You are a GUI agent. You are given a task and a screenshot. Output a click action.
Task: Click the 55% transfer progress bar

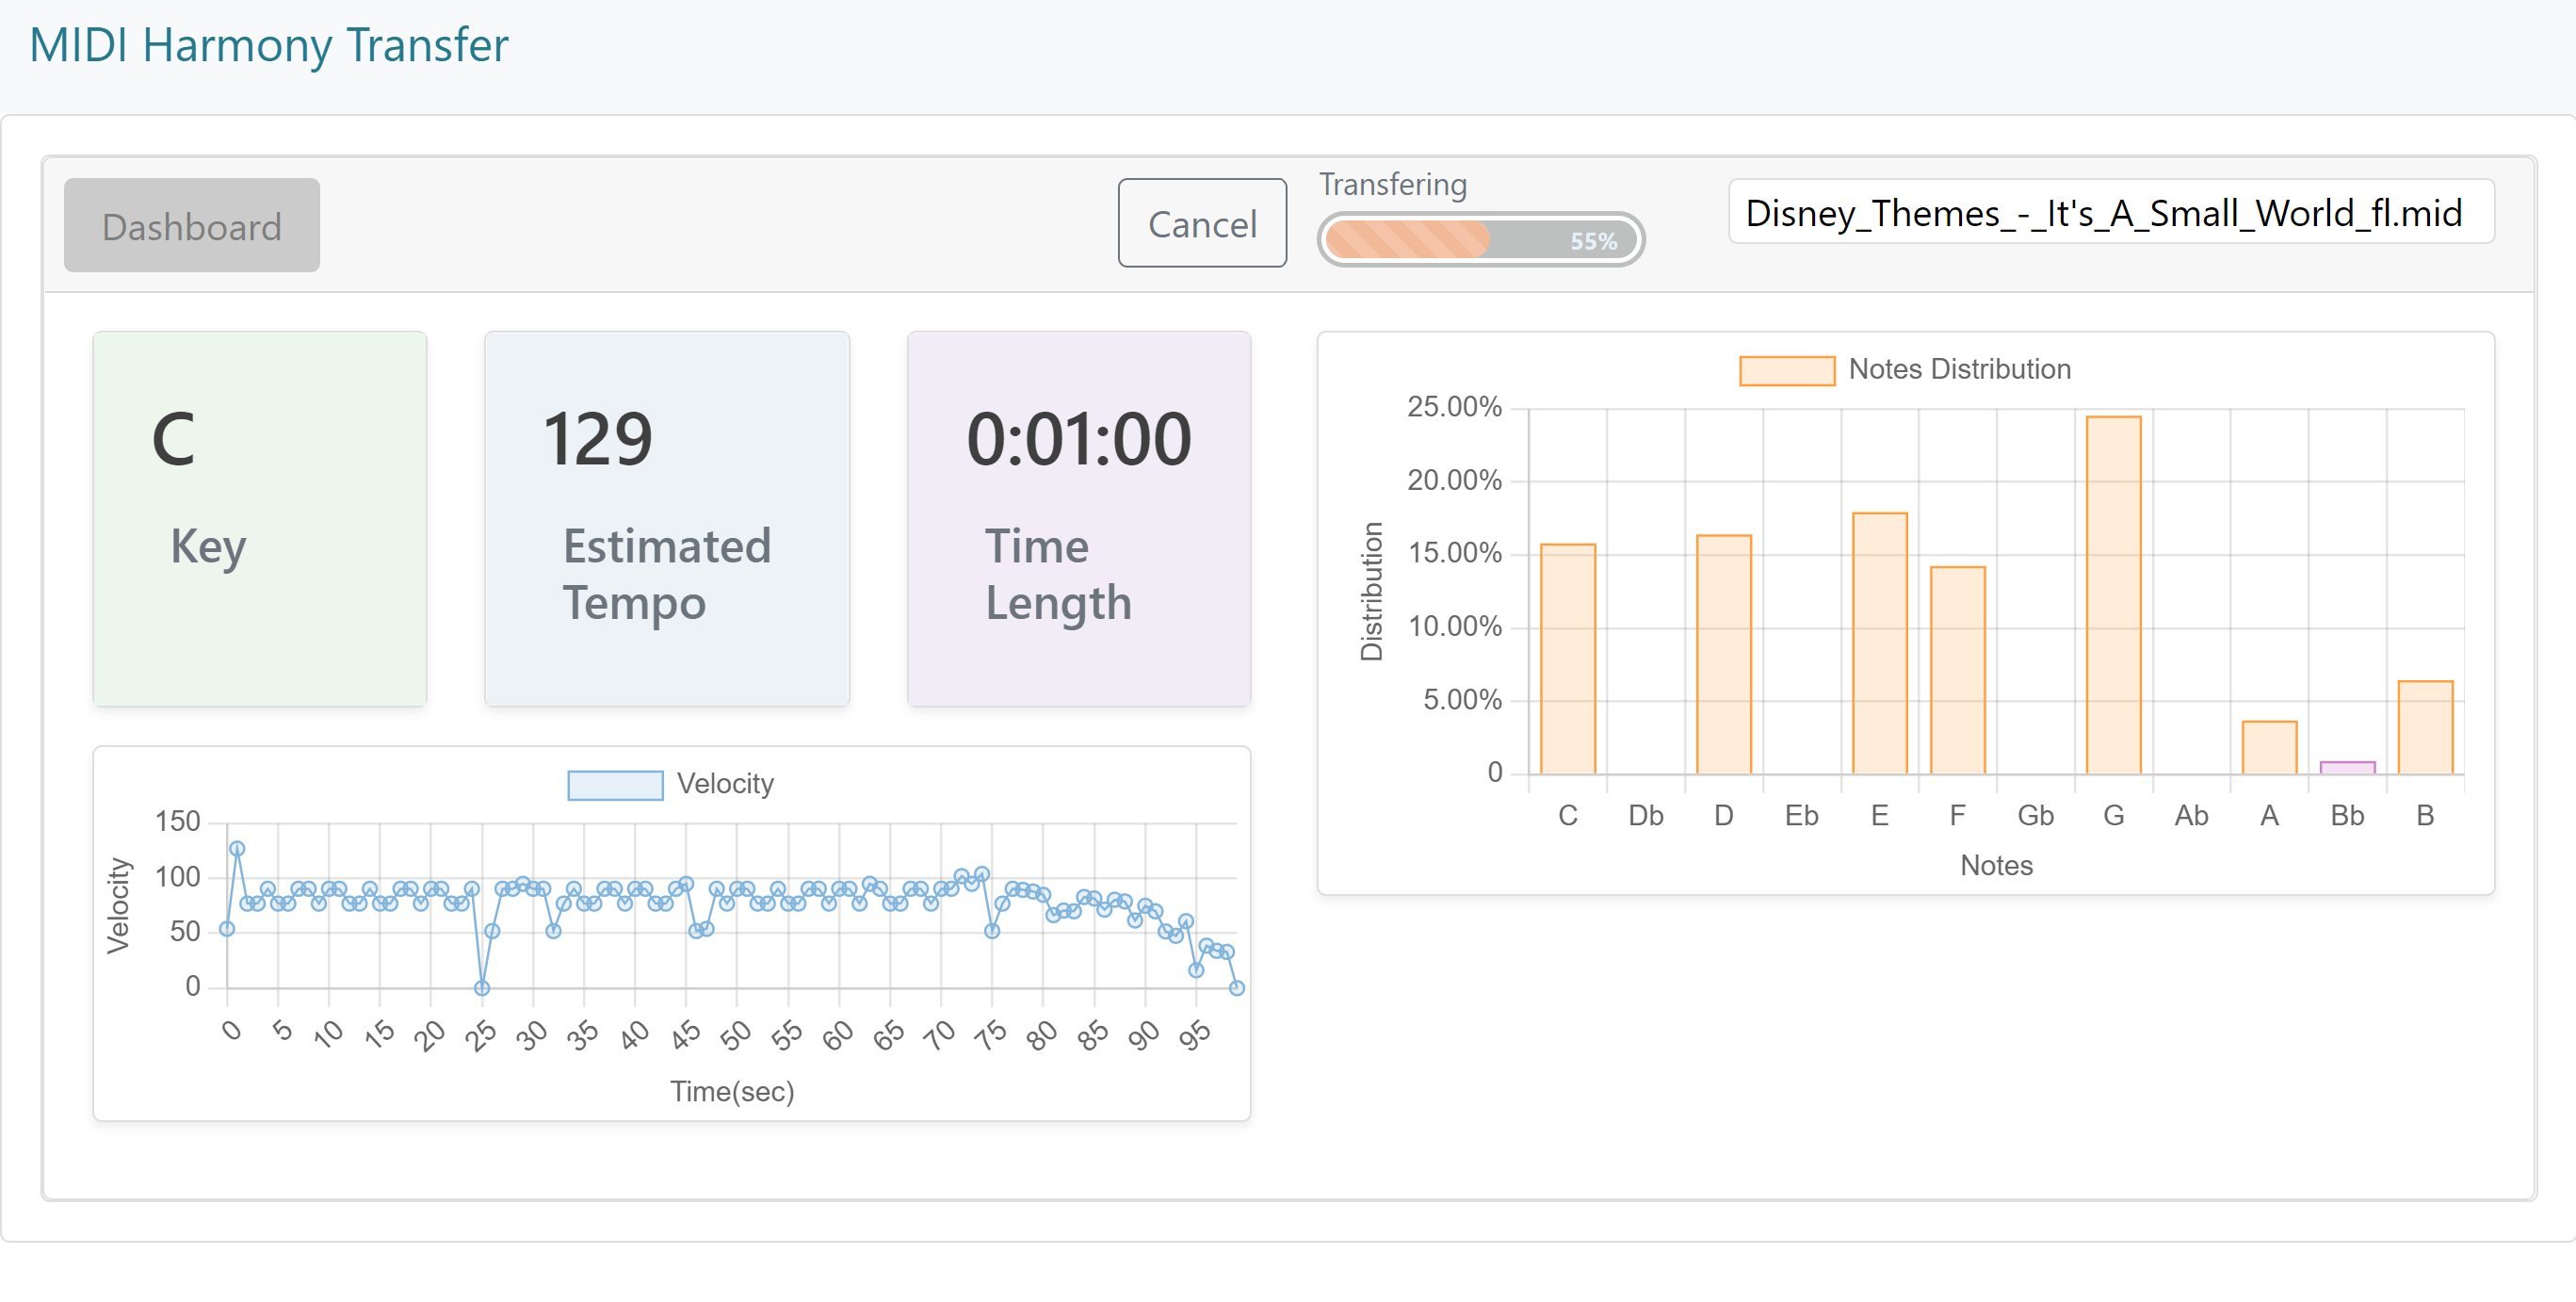click(x=1480, y=240)
